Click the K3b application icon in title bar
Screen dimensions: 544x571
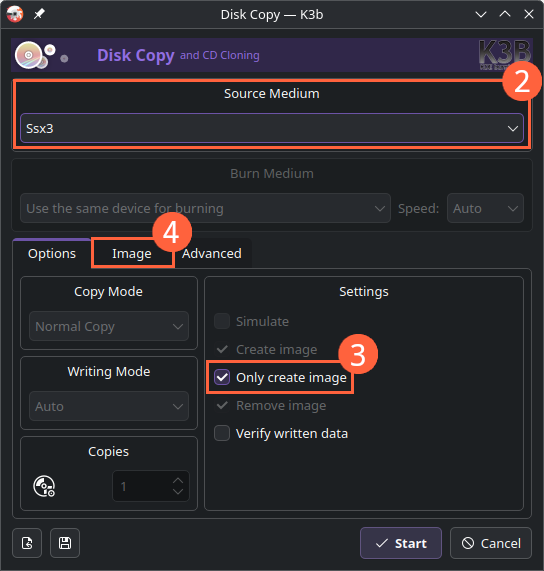click(15, 14)
